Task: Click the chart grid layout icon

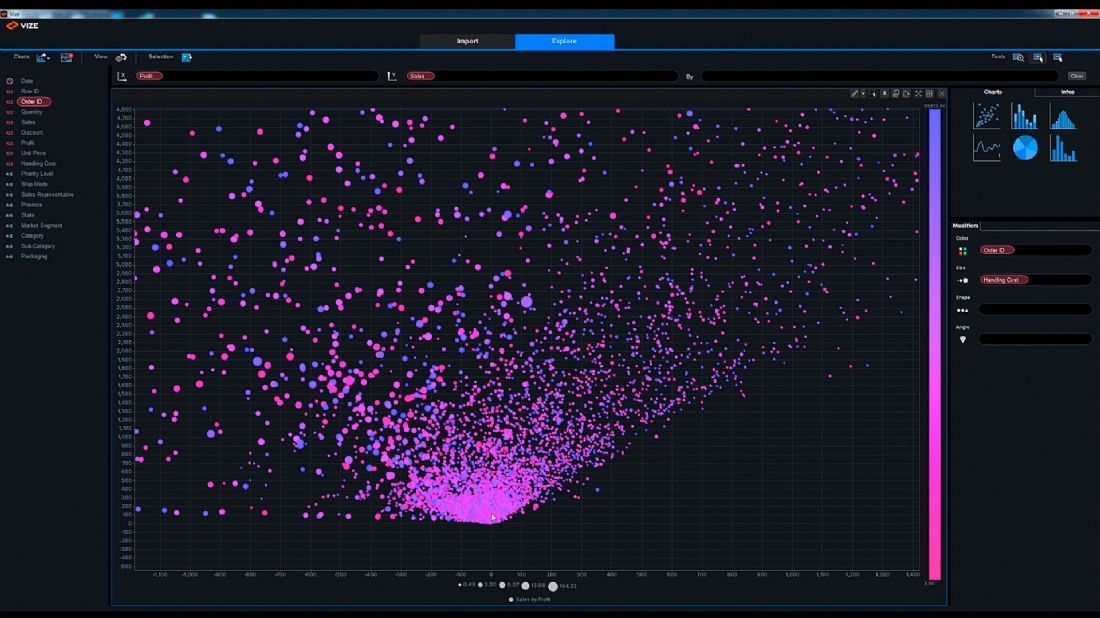Action: coord(930,93)
